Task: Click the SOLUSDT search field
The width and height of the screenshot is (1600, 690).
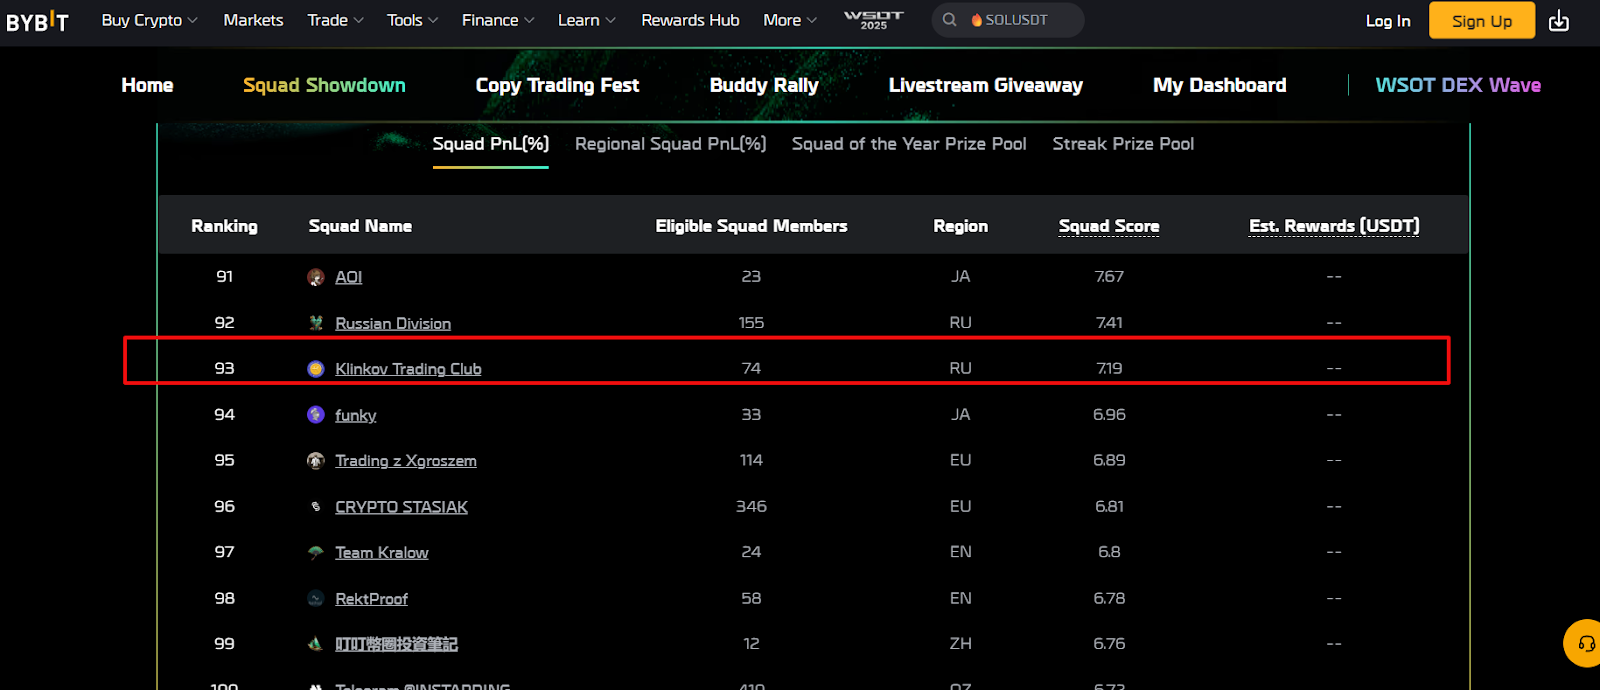Action: coord(1008,20)
